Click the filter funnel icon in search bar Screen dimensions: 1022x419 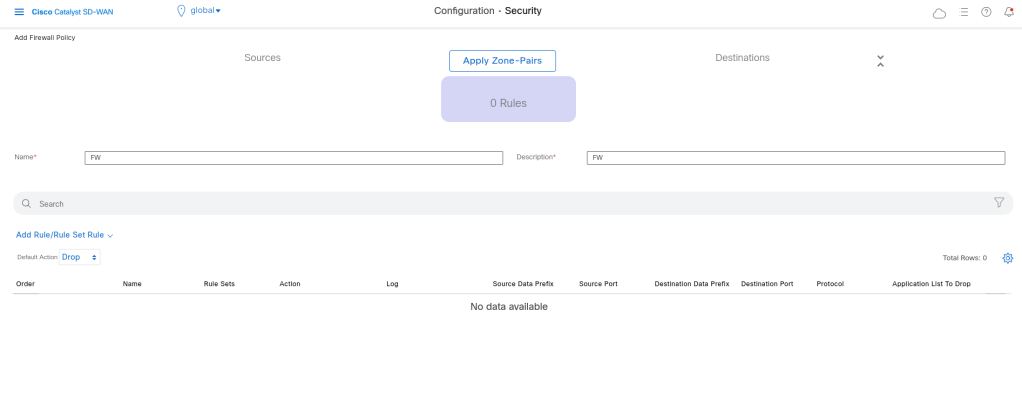pyautogui.click(x=998, y=202)
